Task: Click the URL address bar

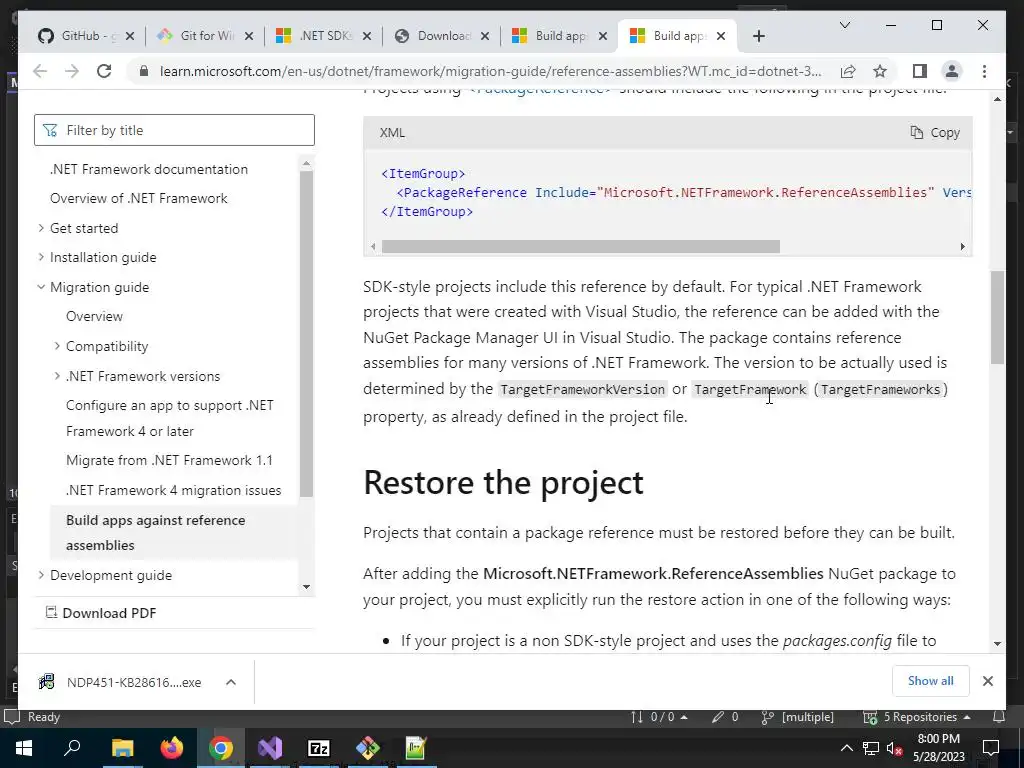Action: (490, 71)
